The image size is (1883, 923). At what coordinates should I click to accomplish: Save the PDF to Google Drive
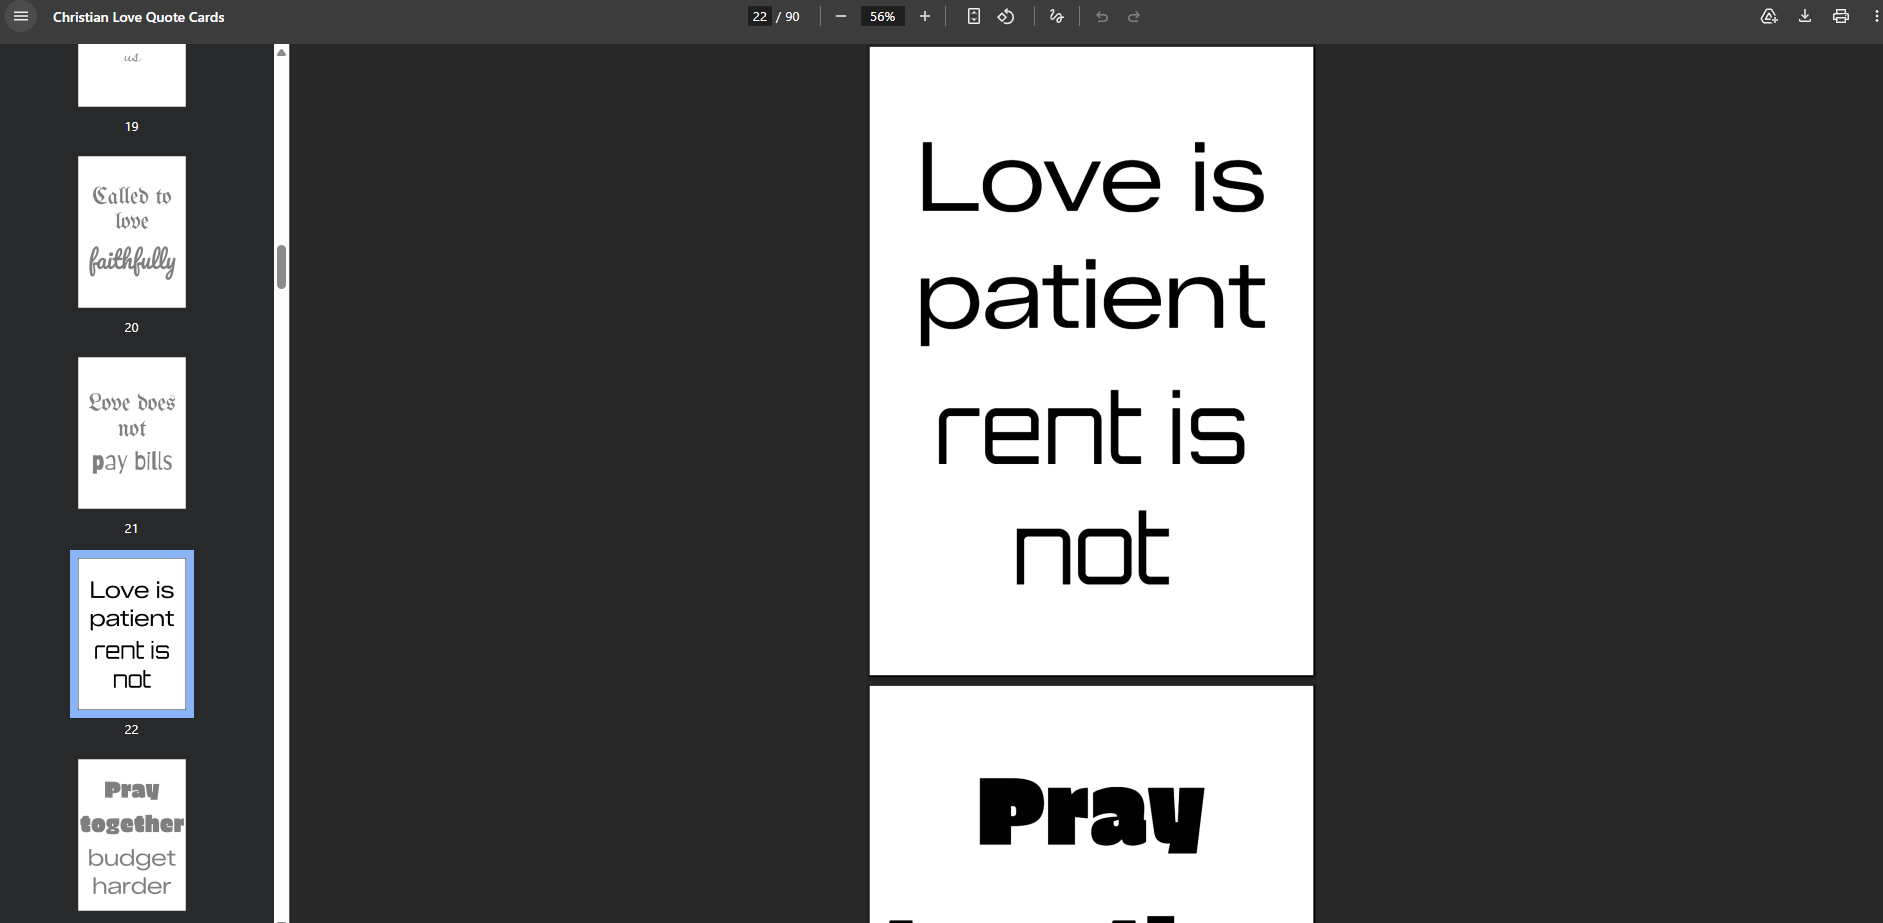(1769, 17)
